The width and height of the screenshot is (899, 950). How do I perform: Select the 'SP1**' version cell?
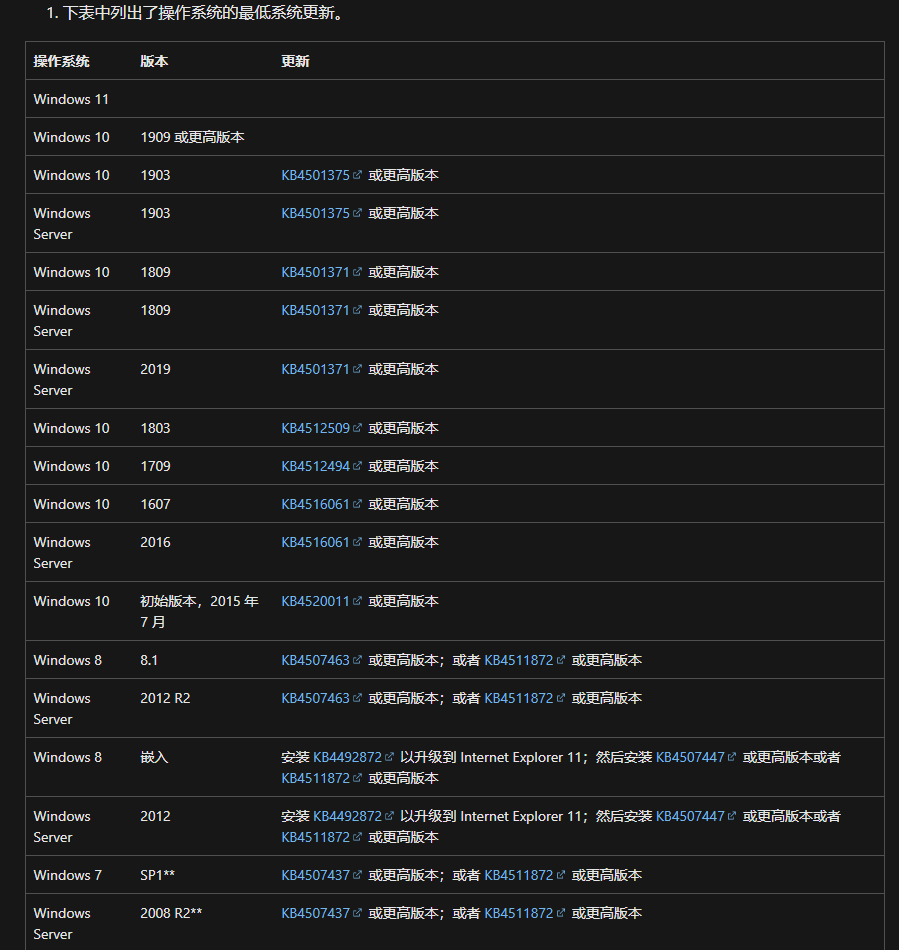pyautogui.click(x=158, y=875)
